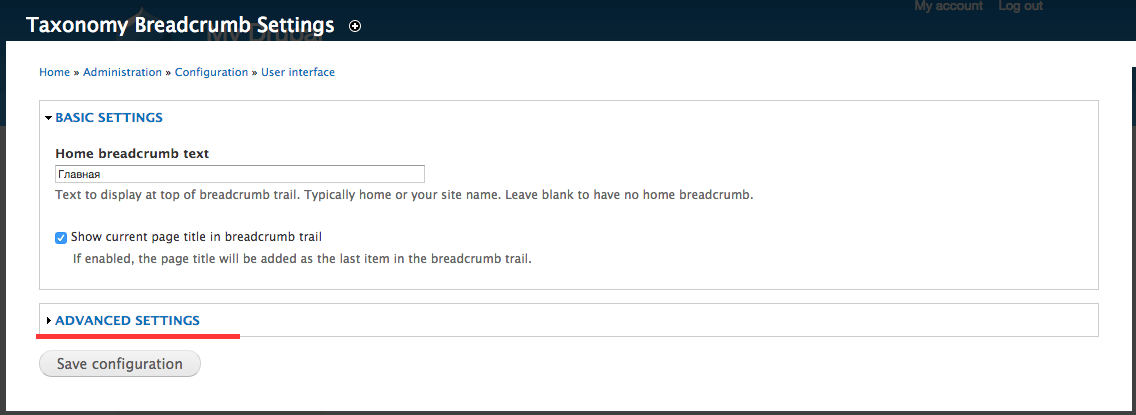1136x415 pixels.
Task: Open the Administration breadcrumb link
Action: (x=122, y=72)
